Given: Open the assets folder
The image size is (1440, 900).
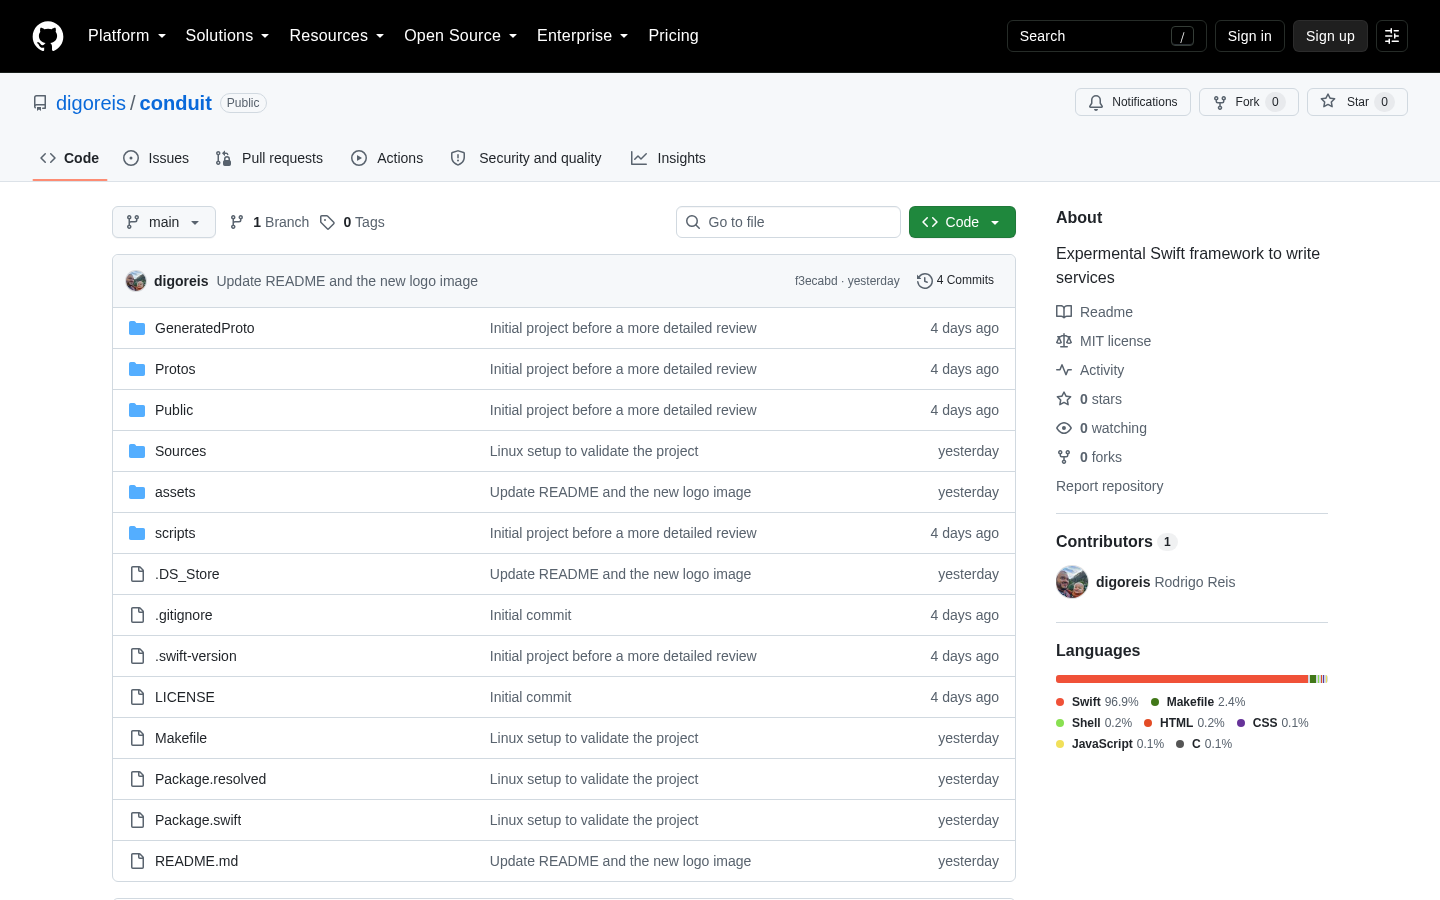Looking at the screenshot, I should (175, 492).
